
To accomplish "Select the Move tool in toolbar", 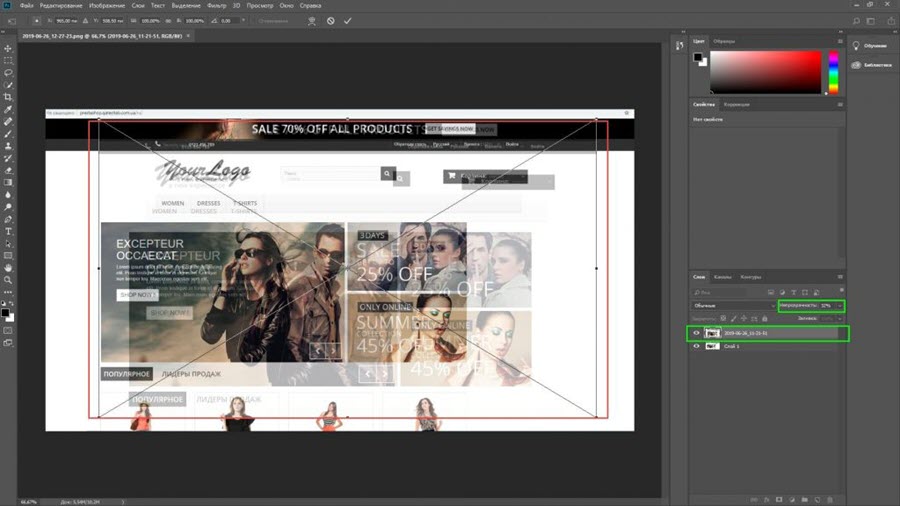I will coord(8,48).
